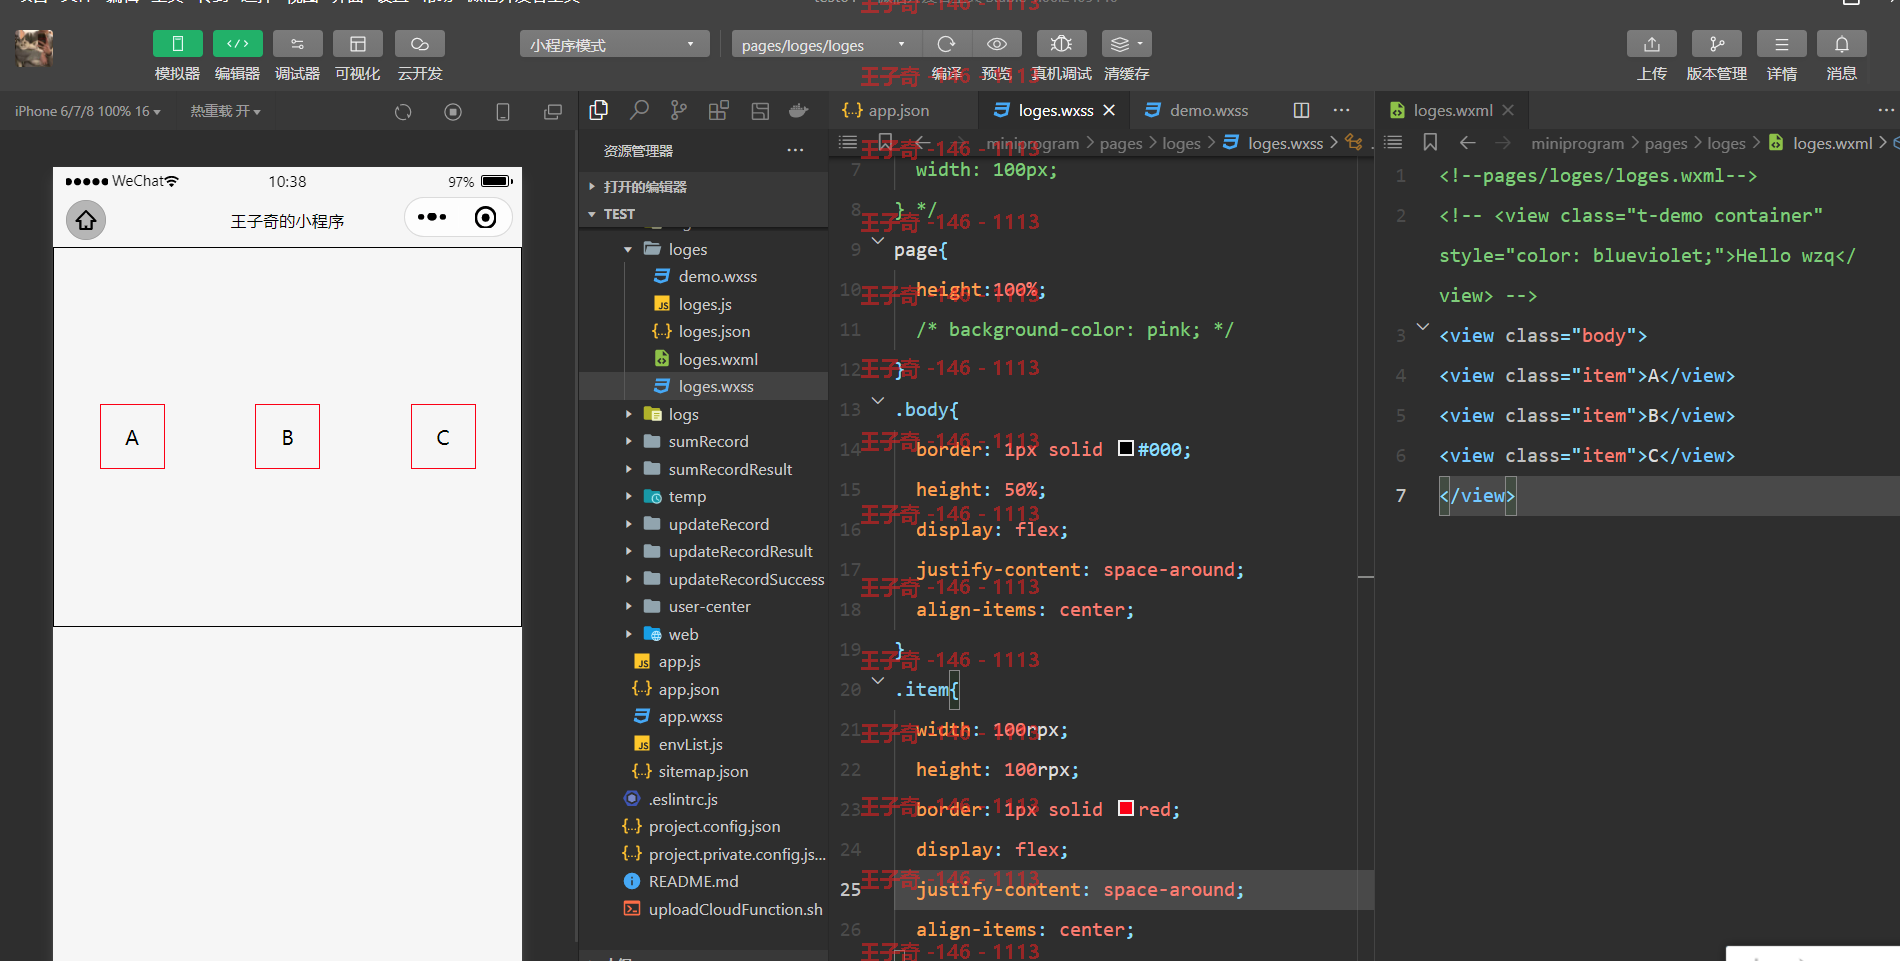Open the left editor more actions menu

[1342, 110]
